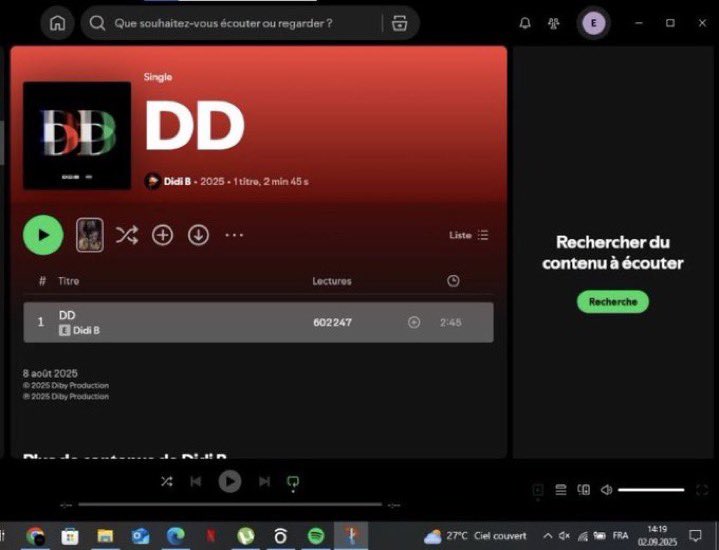Open the Browse icon inside search bar
The height and width of the screenshot is (550, 719).
point(399,23)
